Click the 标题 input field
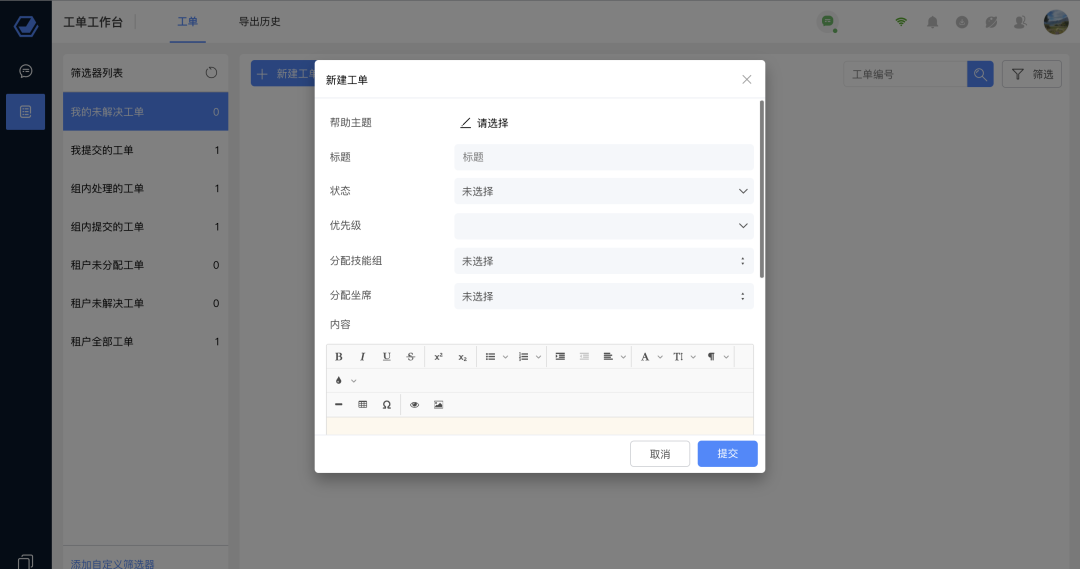 click(x=603, y=157)
